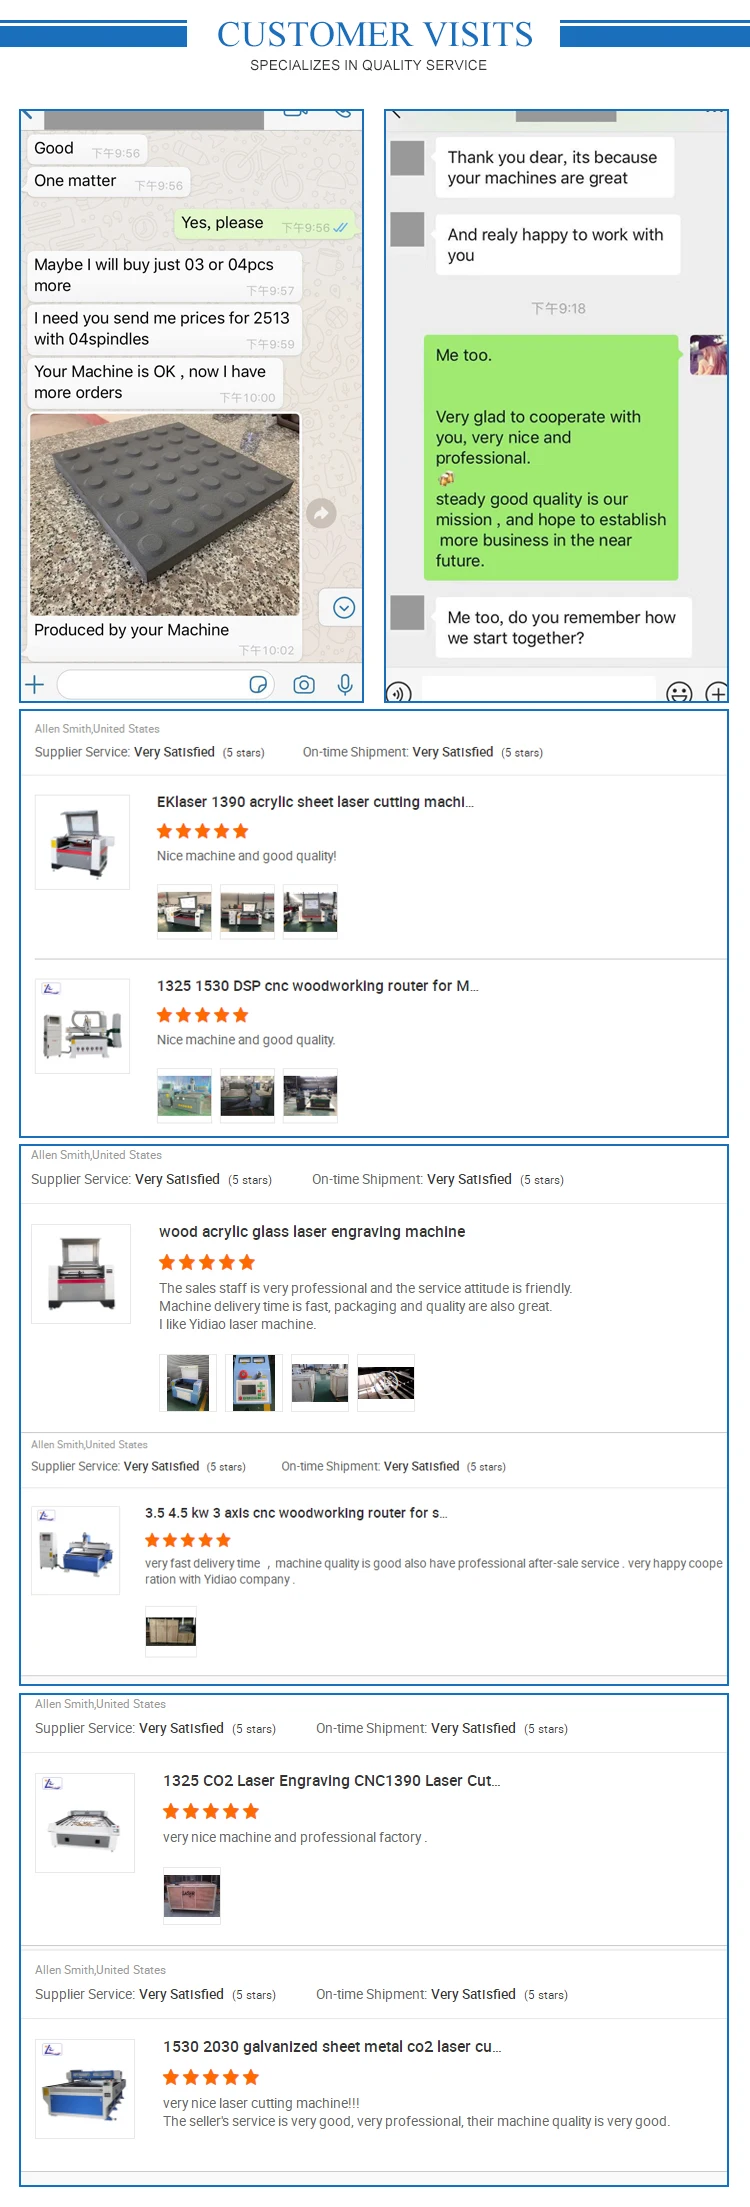The image size is (750, 2207).
Task: Open wood acrylic glass laser engraving machine product image
Action: pyautogui.click(x=81, y=1274)
